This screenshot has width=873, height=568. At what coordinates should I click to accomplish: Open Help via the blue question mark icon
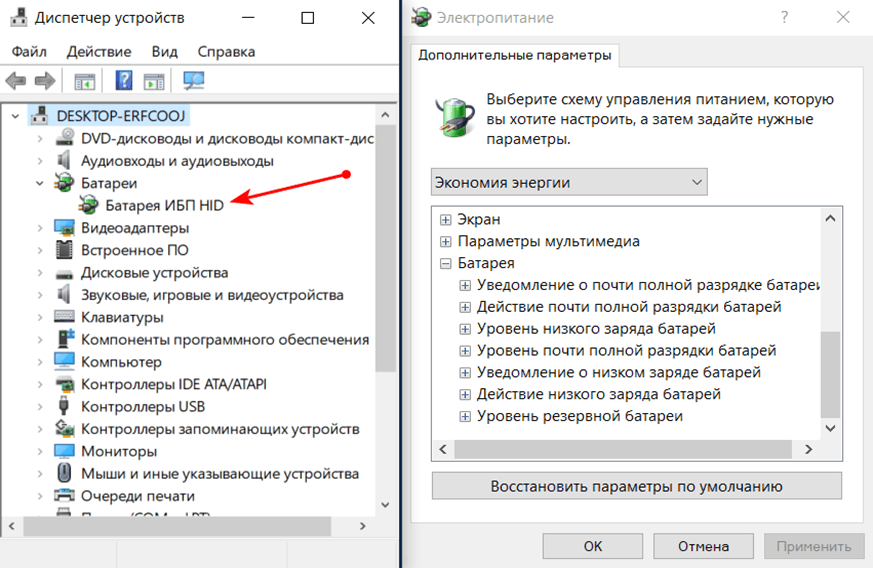click(x=124, y=81)
